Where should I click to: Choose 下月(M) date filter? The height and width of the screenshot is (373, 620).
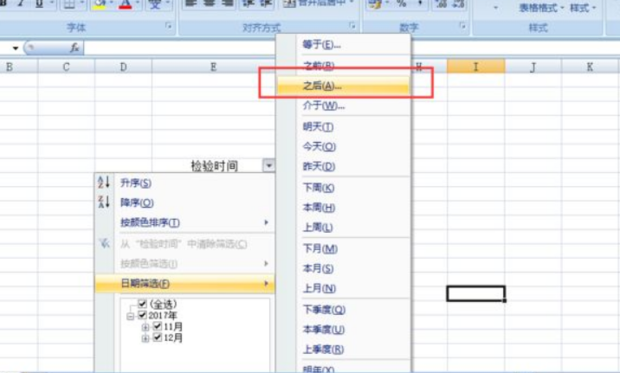pos(343,248)
